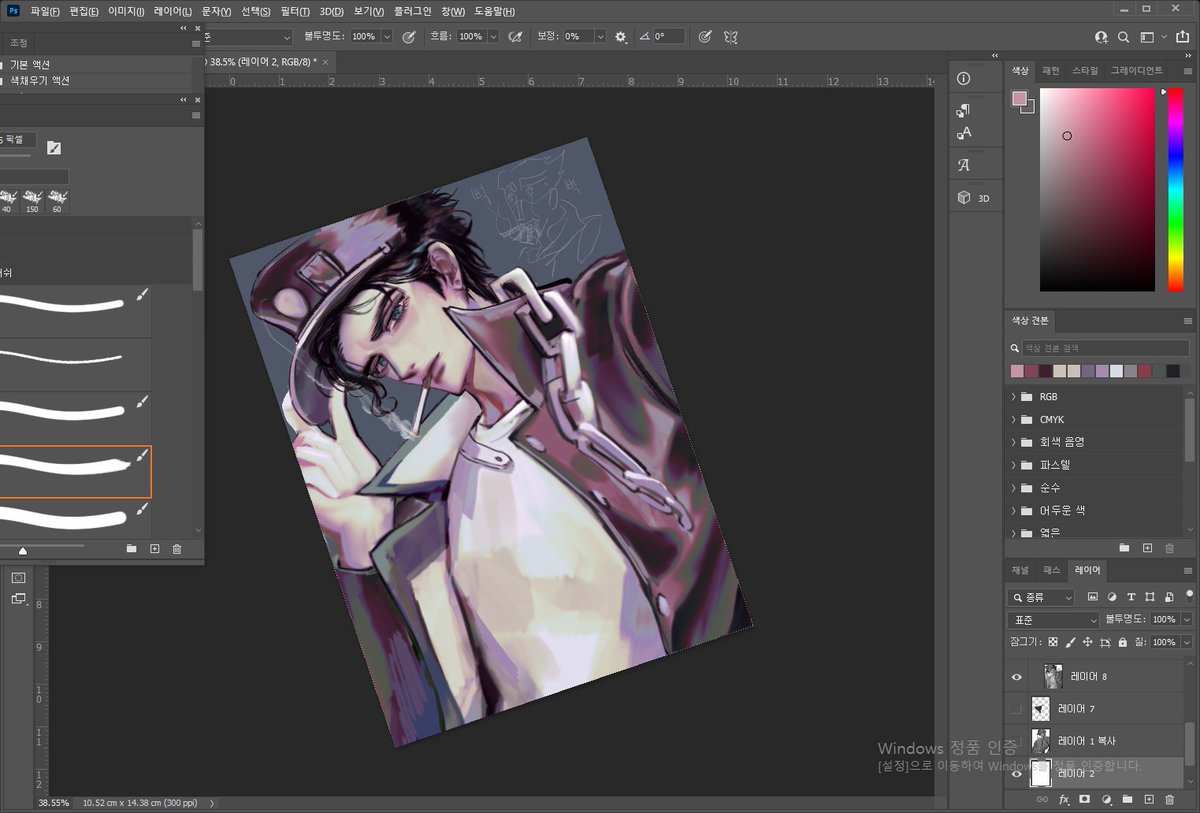Image resolution: width=1200 pixels, height=813 pixels.
Task: Switch to the 그레이디언트 tab
Action: pyautogui.click(x=1137, y=71)
